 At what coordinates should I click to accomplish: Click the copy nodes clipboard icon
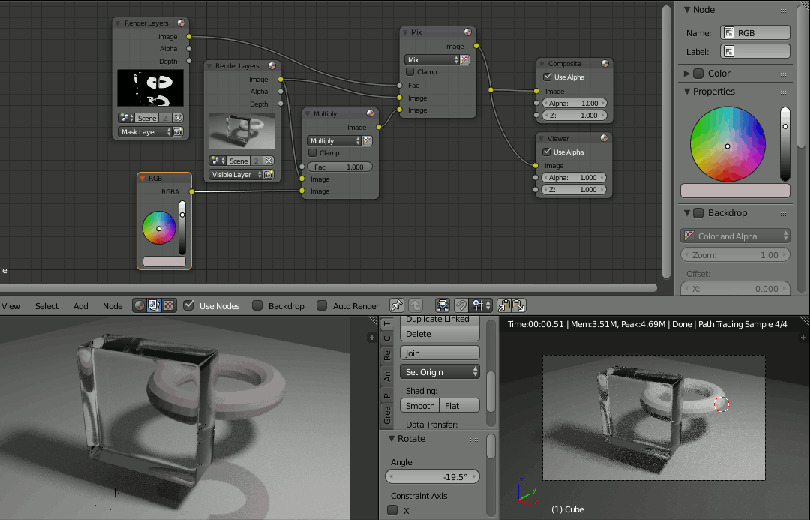[505, 305]
